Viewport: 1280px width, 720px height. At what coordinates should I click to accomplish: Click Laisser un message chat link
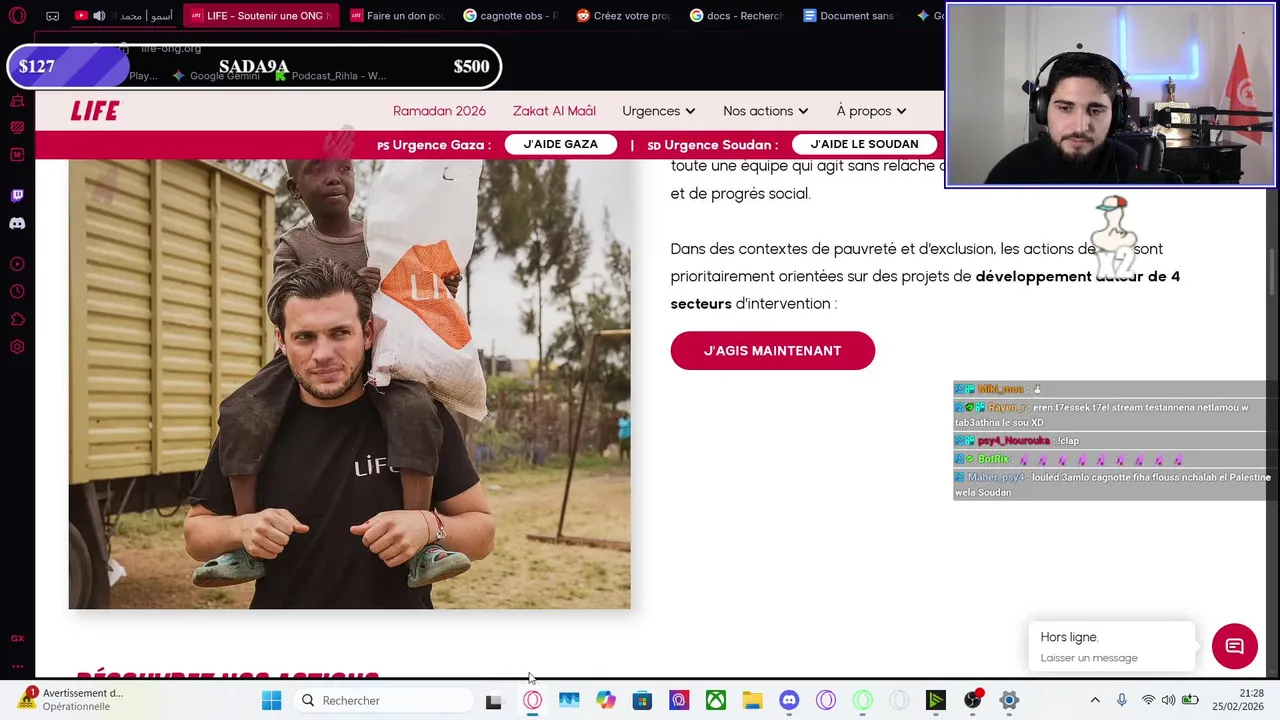[x=1088, y=658]
